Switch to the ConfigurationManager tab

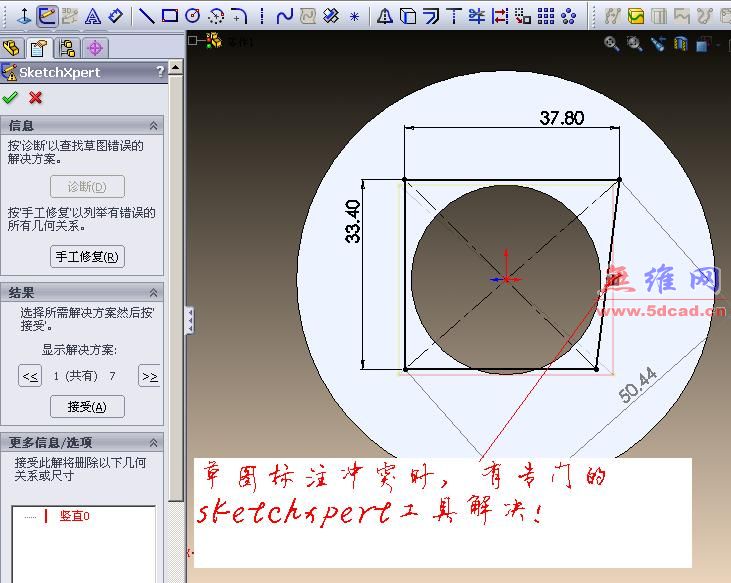(x=67, y=48)
